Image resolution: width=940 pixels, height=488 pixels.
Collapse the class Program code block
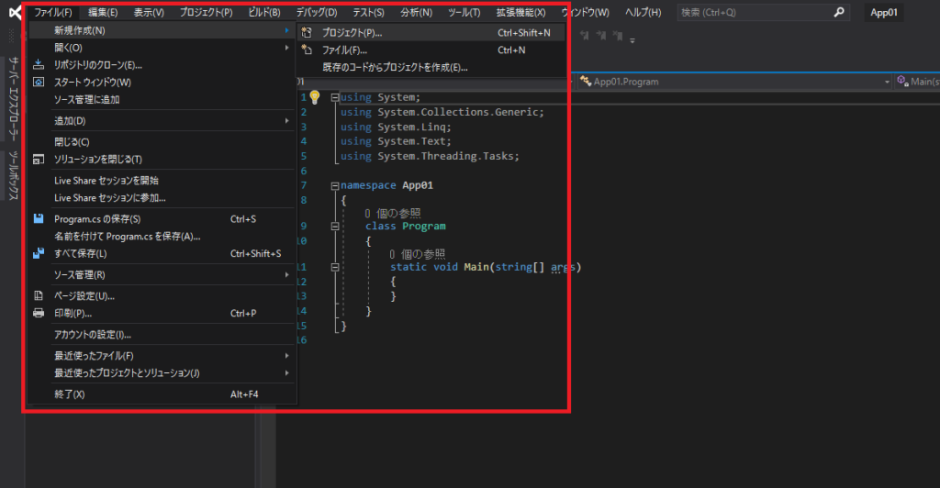click(334, 227)
